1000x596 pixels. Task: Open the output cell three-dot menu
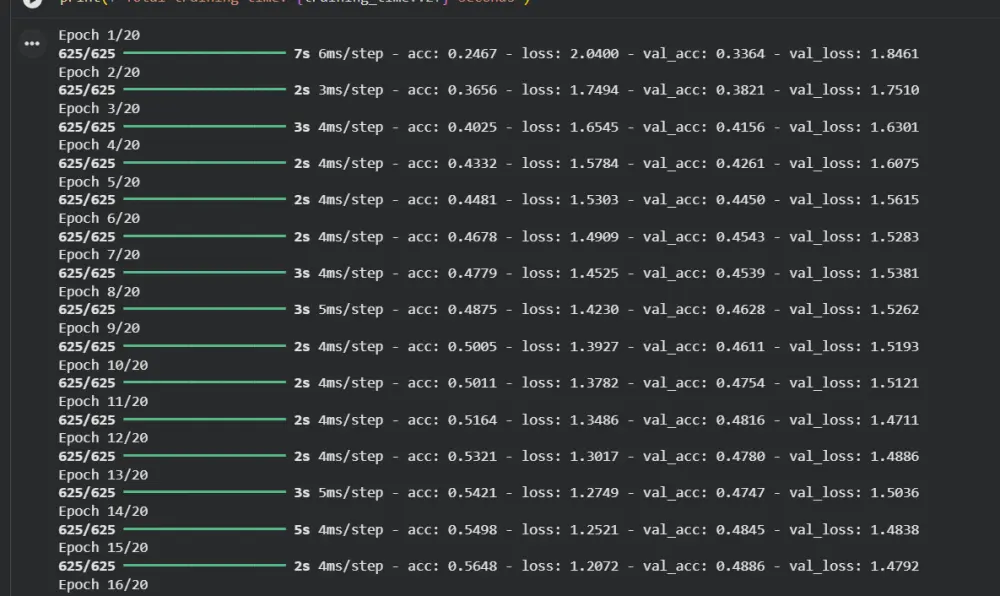(32, 44)
